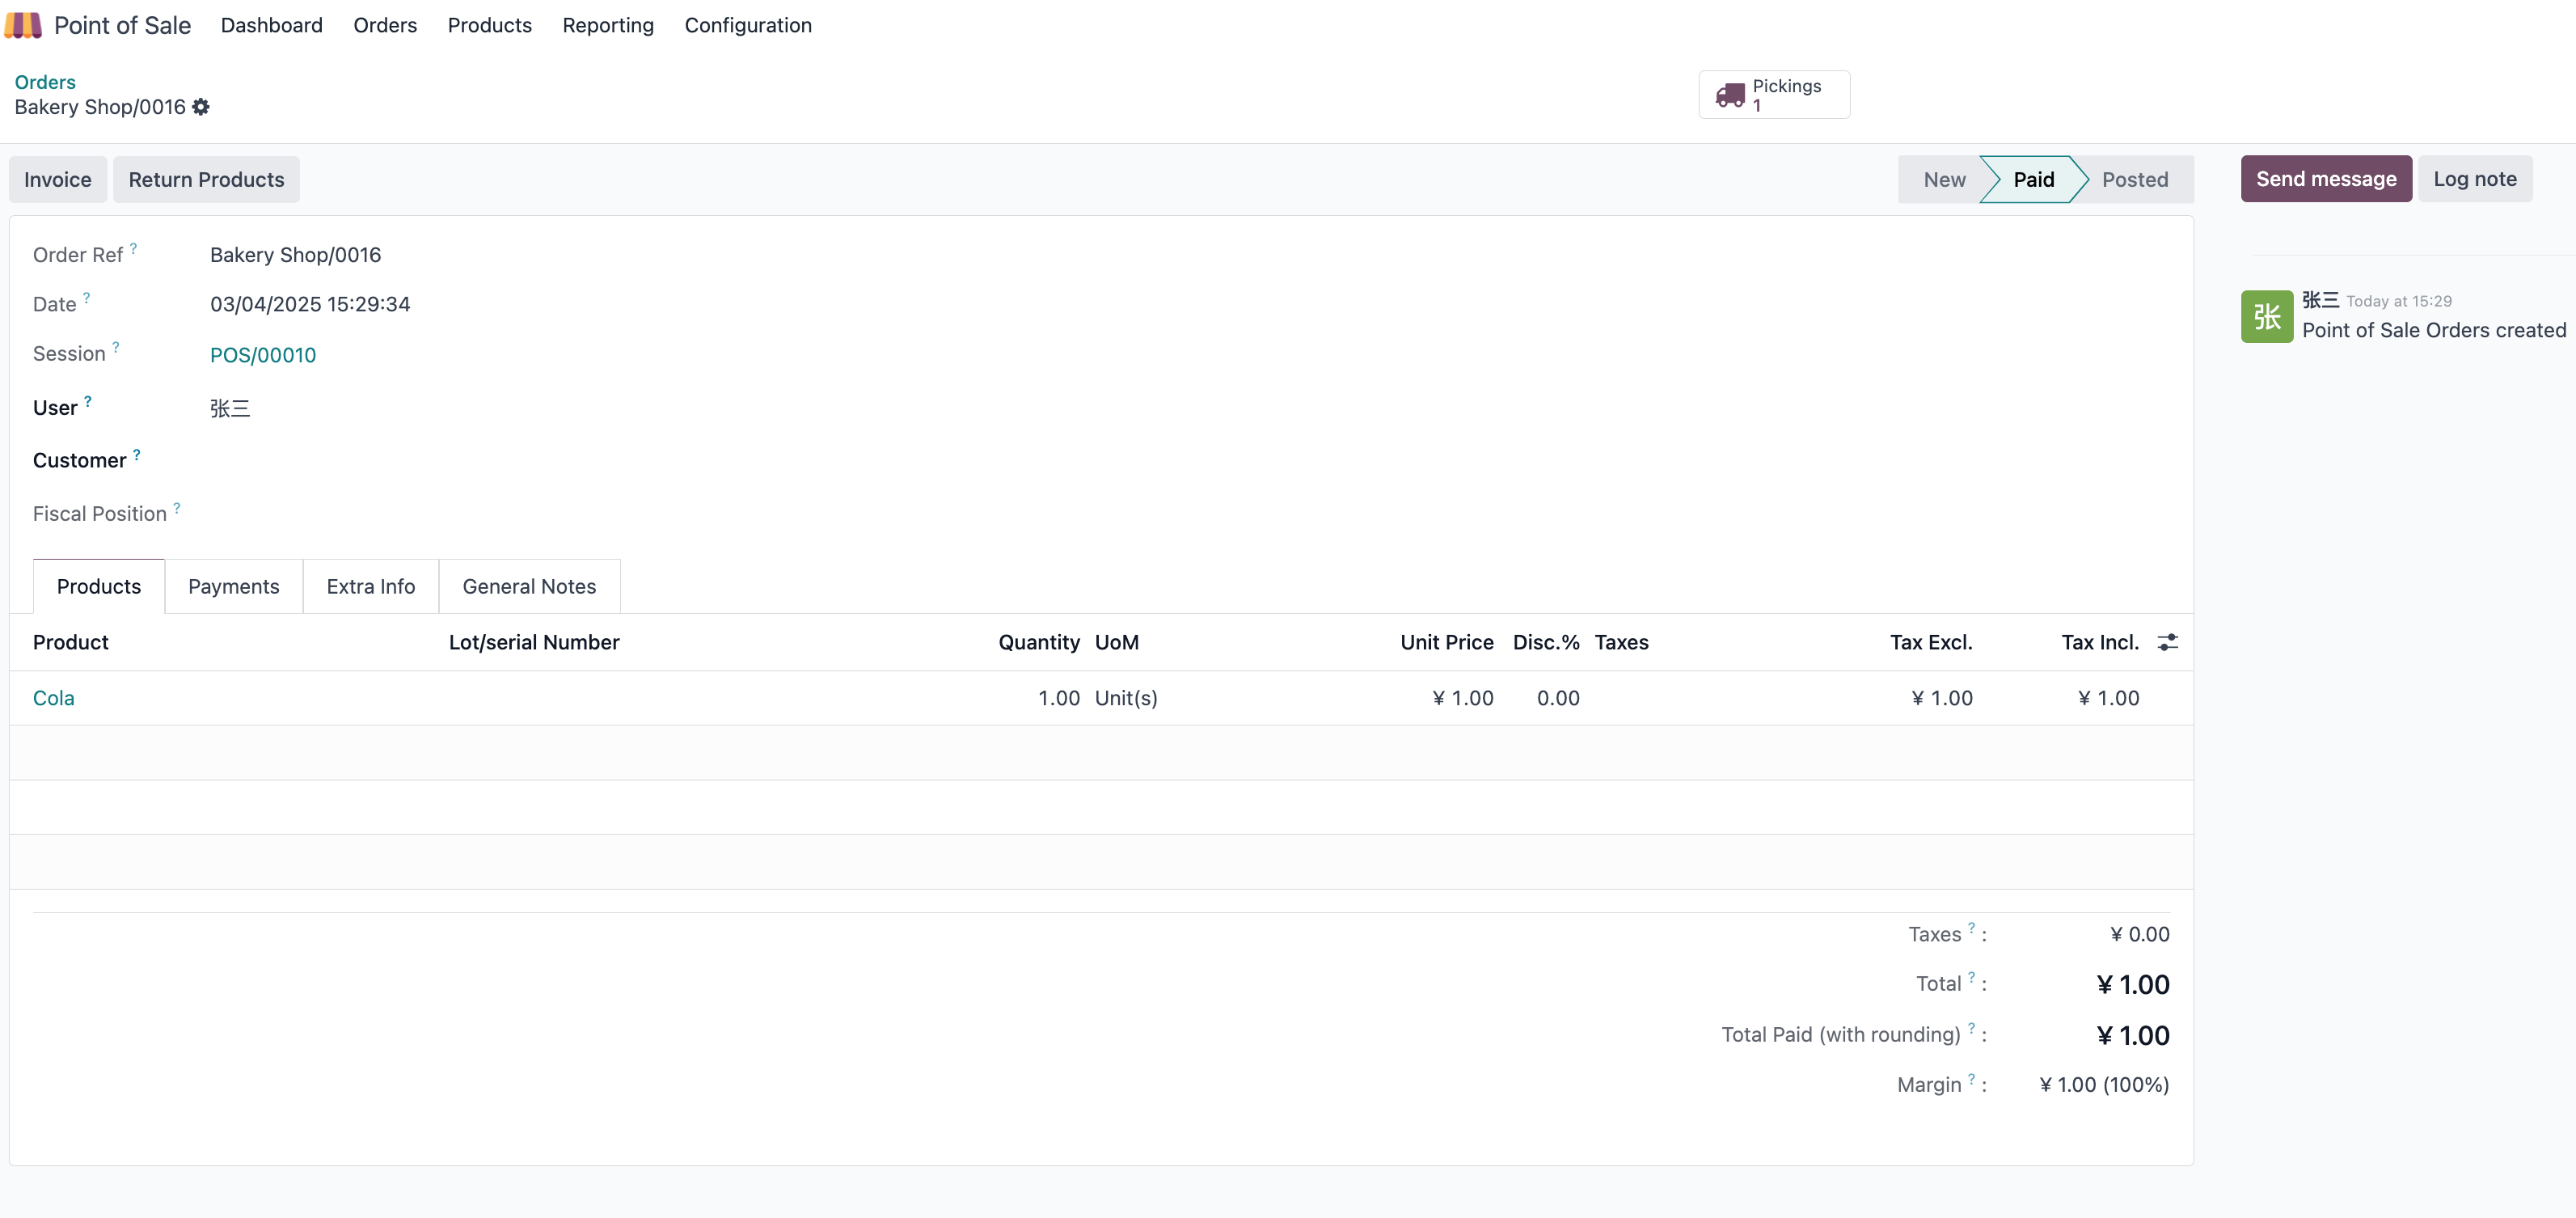Click the Return Products button
The width and height of the screenshot is (2576, 1218).
pyautogui.click(x=206, y=179)
